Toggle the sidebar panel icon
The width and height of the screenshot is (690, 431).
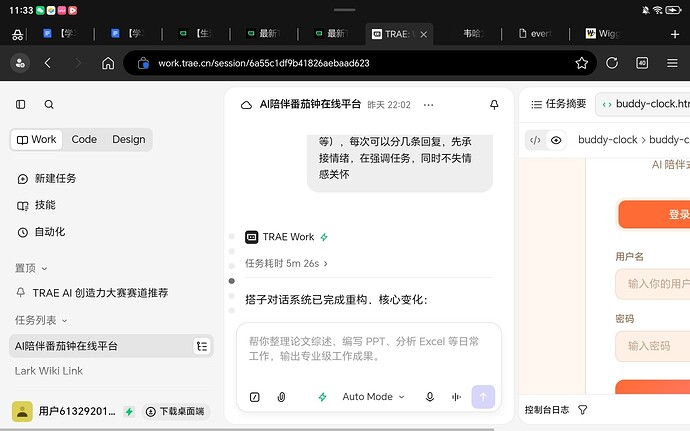(x=20, y=104)
